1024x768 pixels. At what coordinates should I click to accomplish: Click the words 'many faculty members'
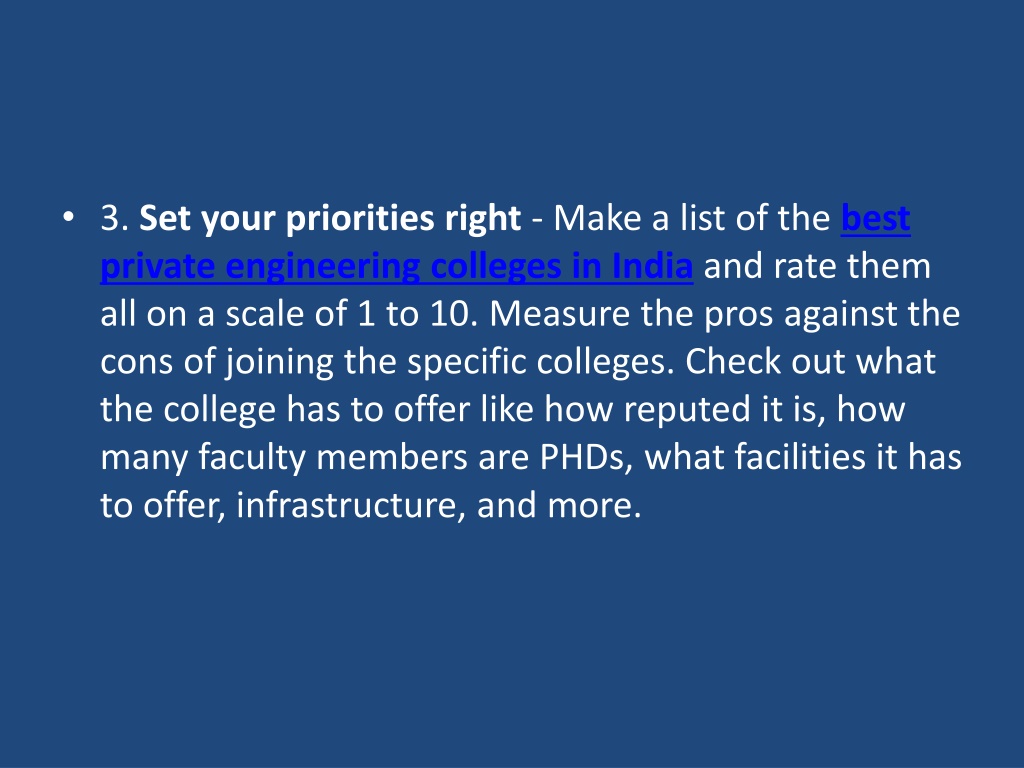(283, 458)
